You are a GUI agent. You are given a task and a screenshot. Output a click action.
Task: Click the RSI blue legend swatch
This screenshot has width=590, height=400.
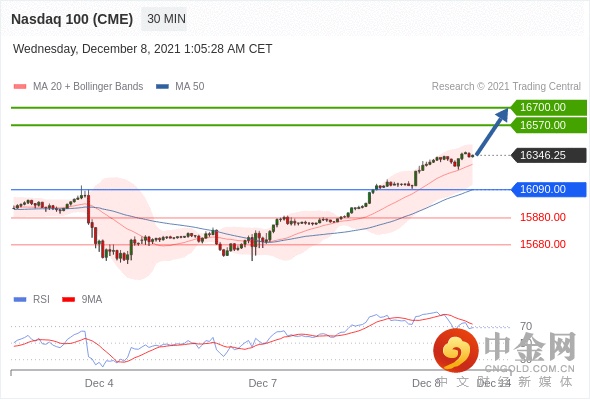[x=20, y=300]
